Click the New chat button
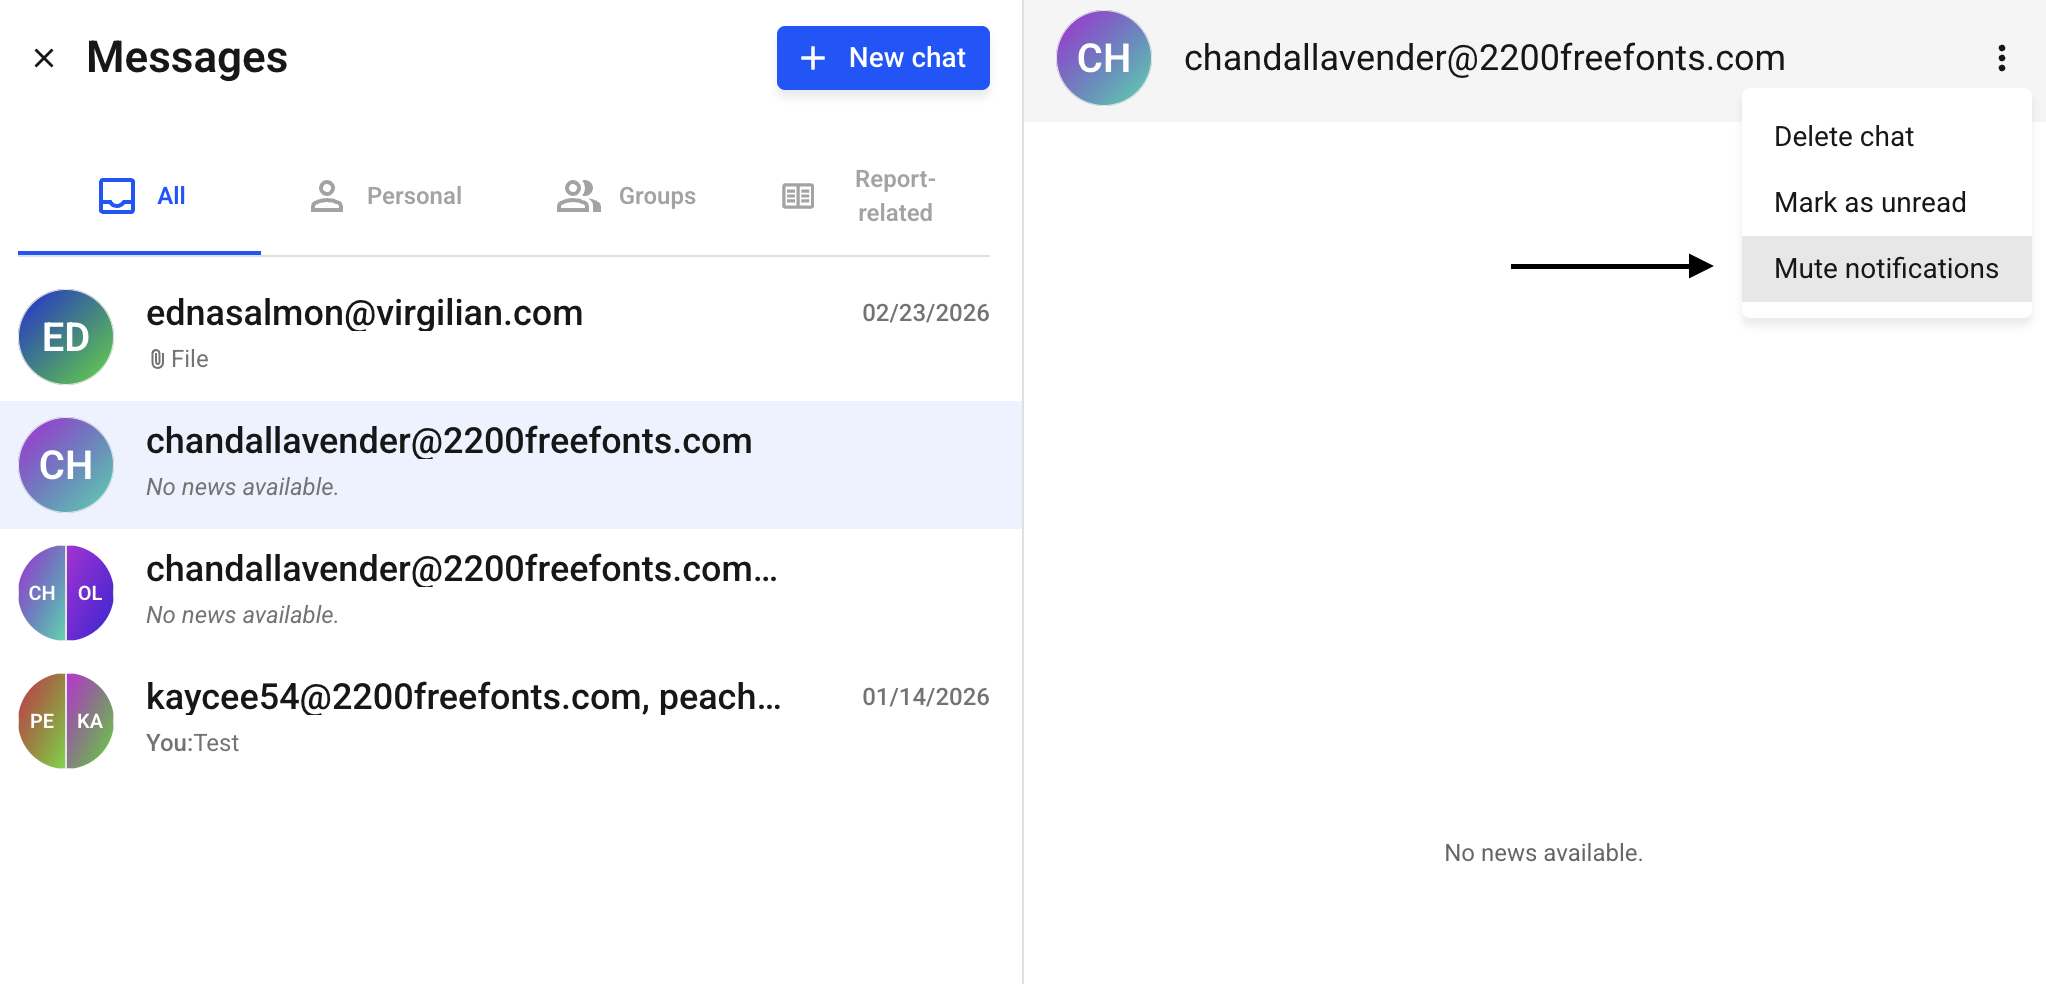Image resolution: width=2046 pixels, height=984 pixels. (883, 58)
